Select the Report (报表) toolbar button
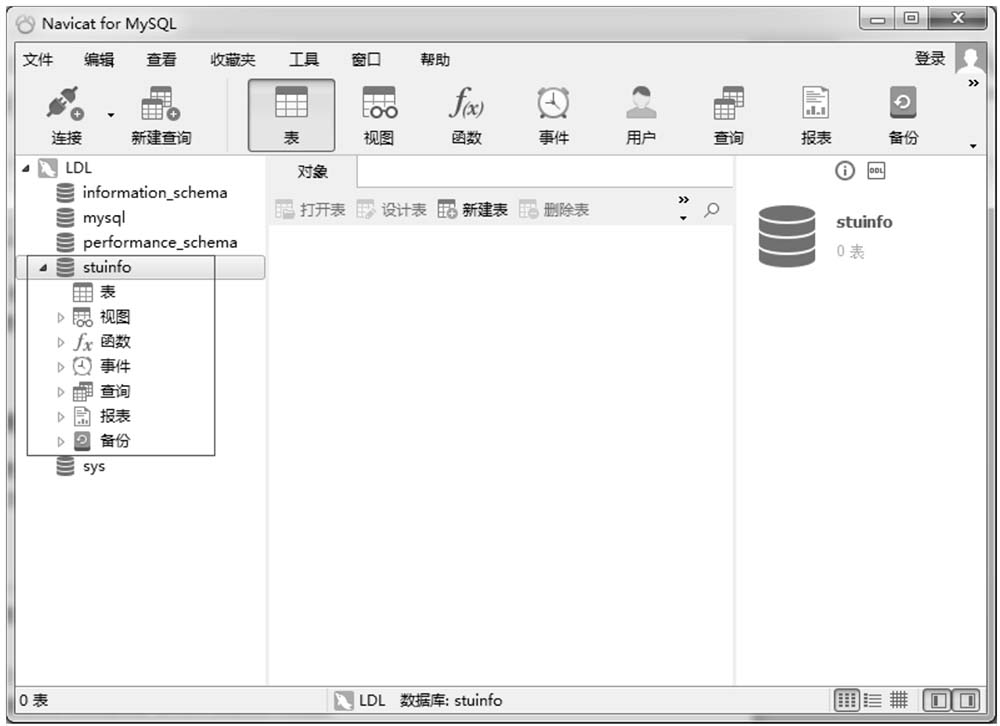 pos(816,115)
